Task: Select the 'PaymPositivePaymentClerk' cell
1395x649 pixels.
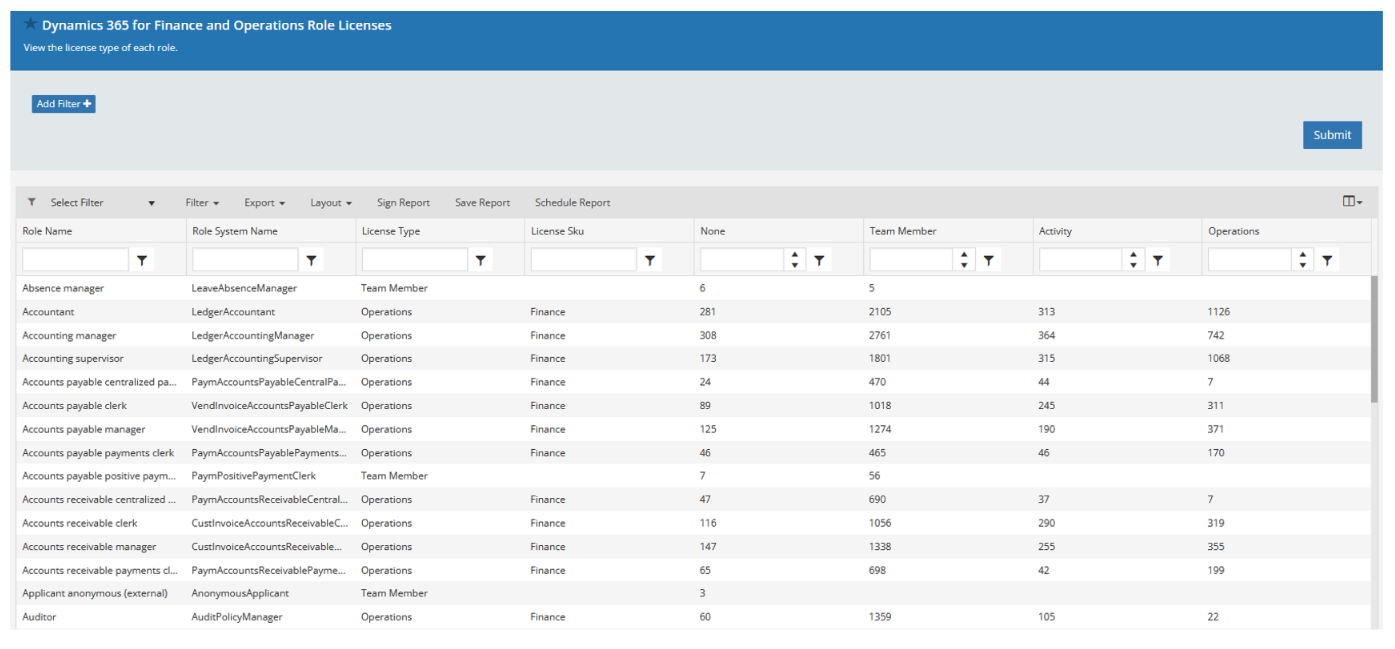Action: (x=254, y=476)
